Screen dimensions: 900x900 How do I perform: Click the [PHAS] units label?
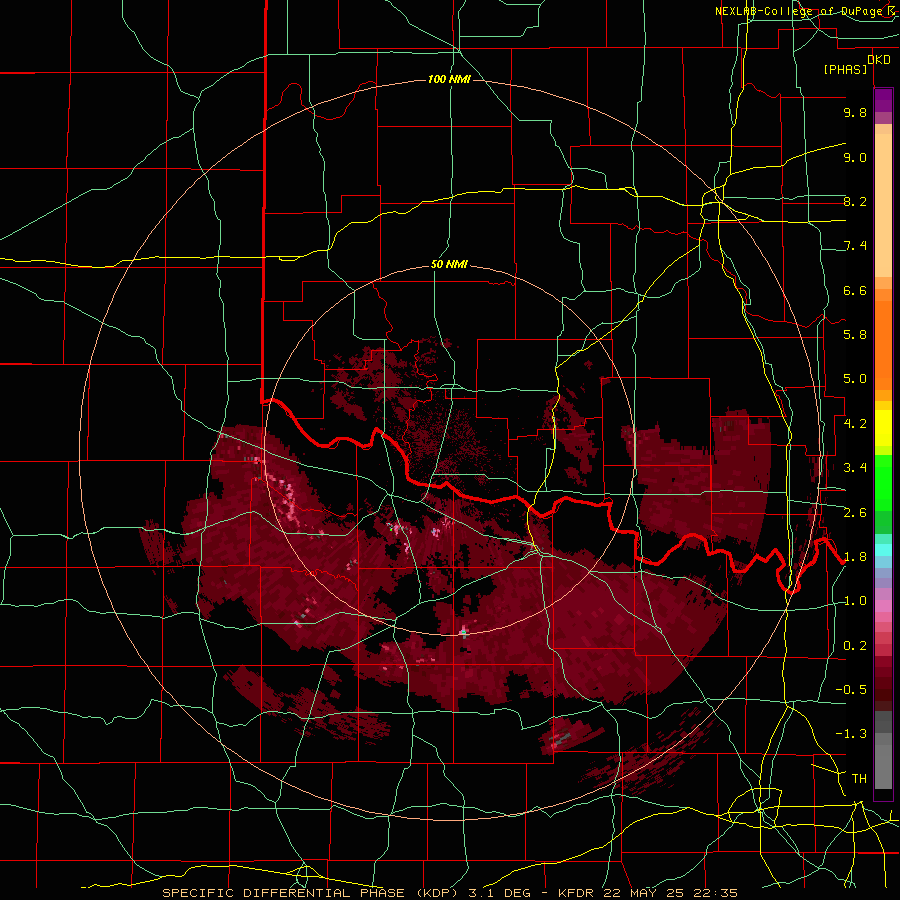pyautogui.click(x=845, y=70)
